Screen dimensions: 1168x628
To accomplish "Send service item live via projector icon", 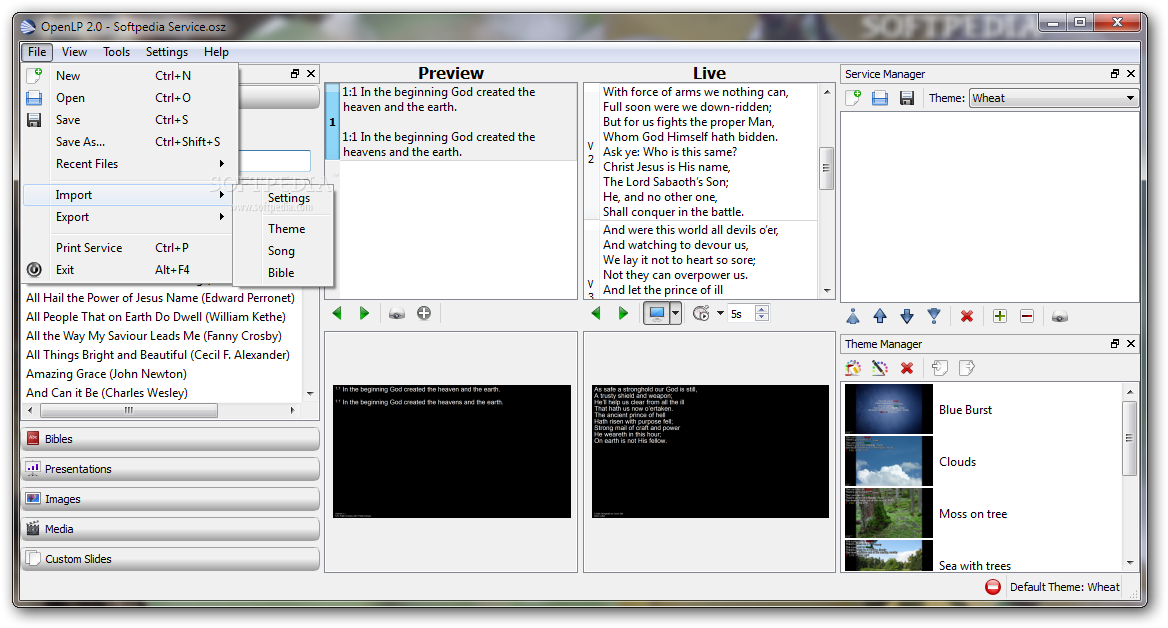I will point(1060,317).
